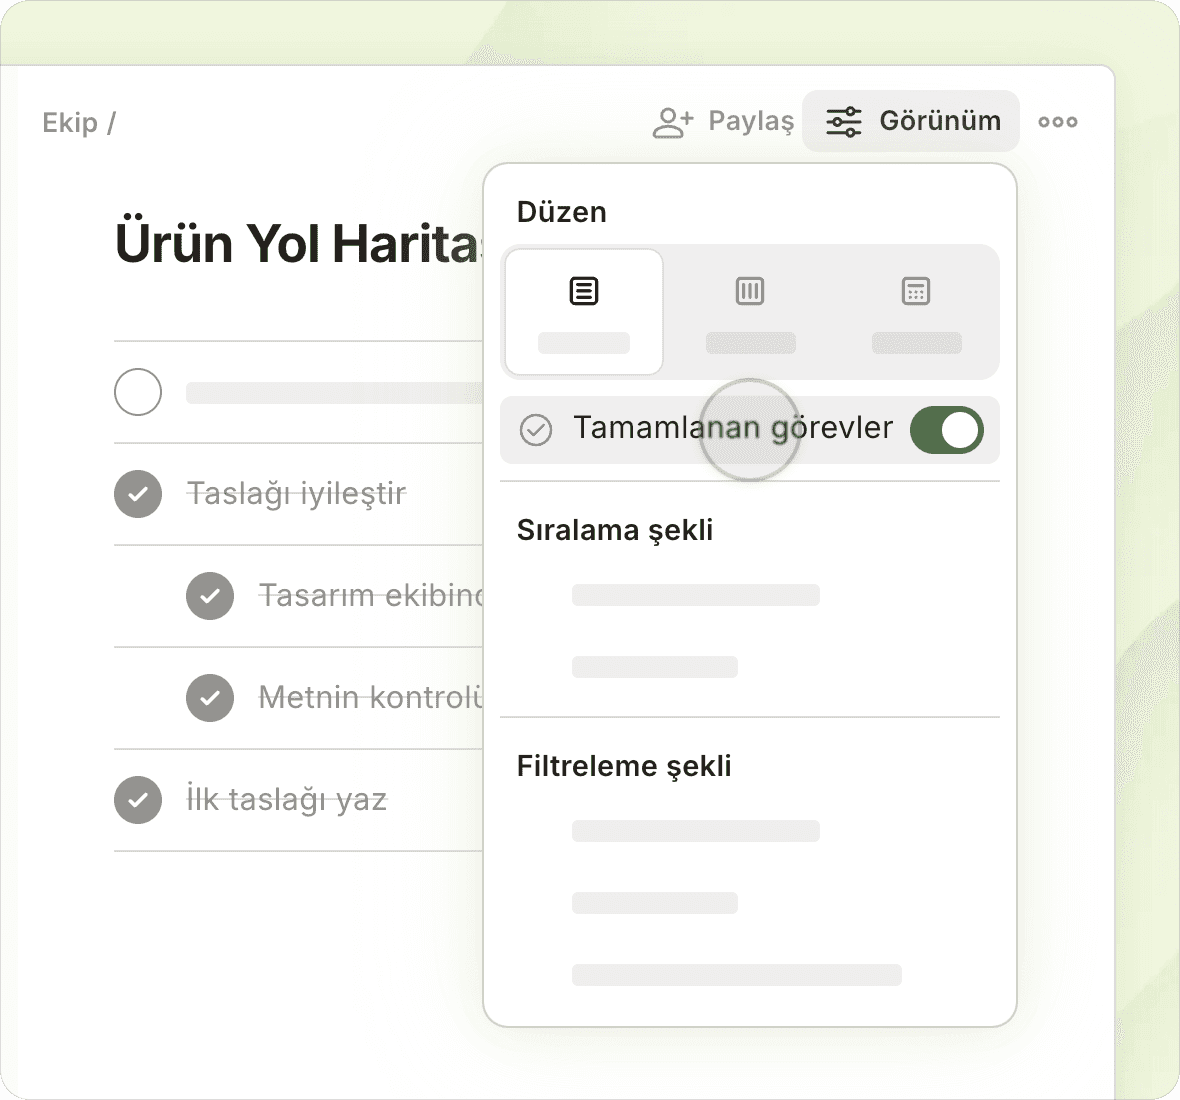Uncheck the Metnin kontrolü subtask
The image size is (1180, 1100).
click(210, 698)
